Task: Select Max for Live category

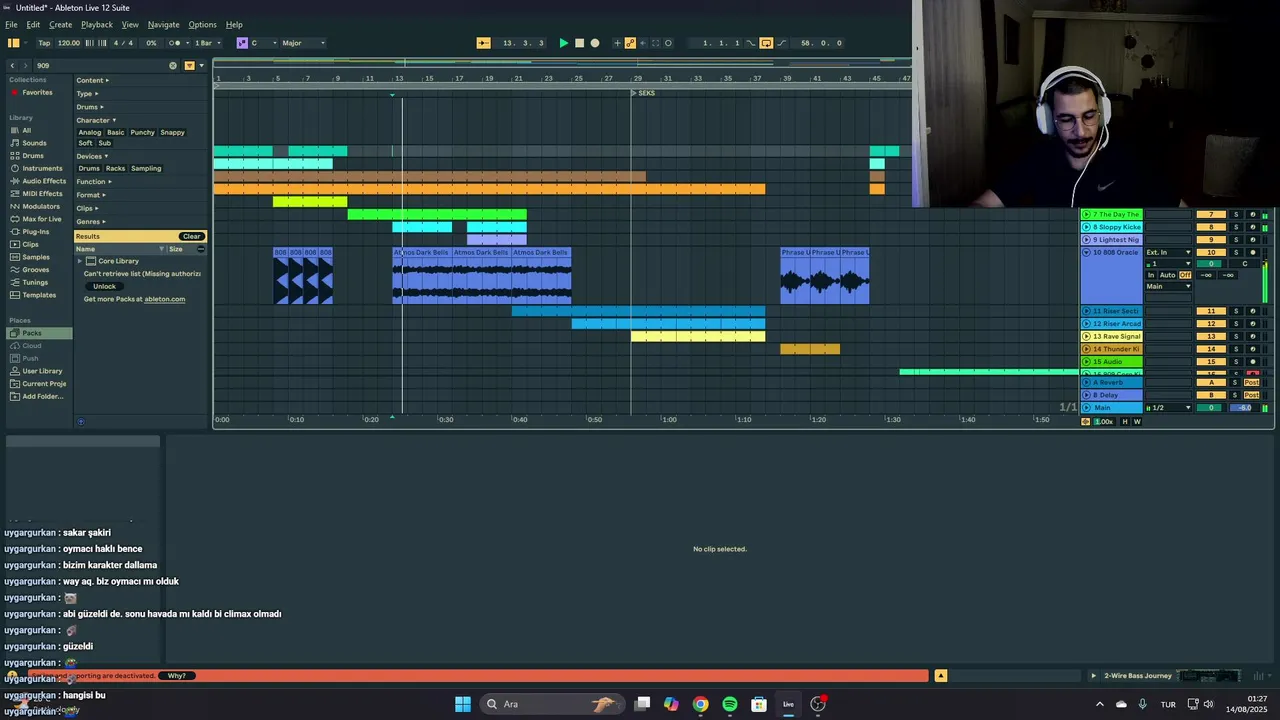Action: [x=42, y=219]
